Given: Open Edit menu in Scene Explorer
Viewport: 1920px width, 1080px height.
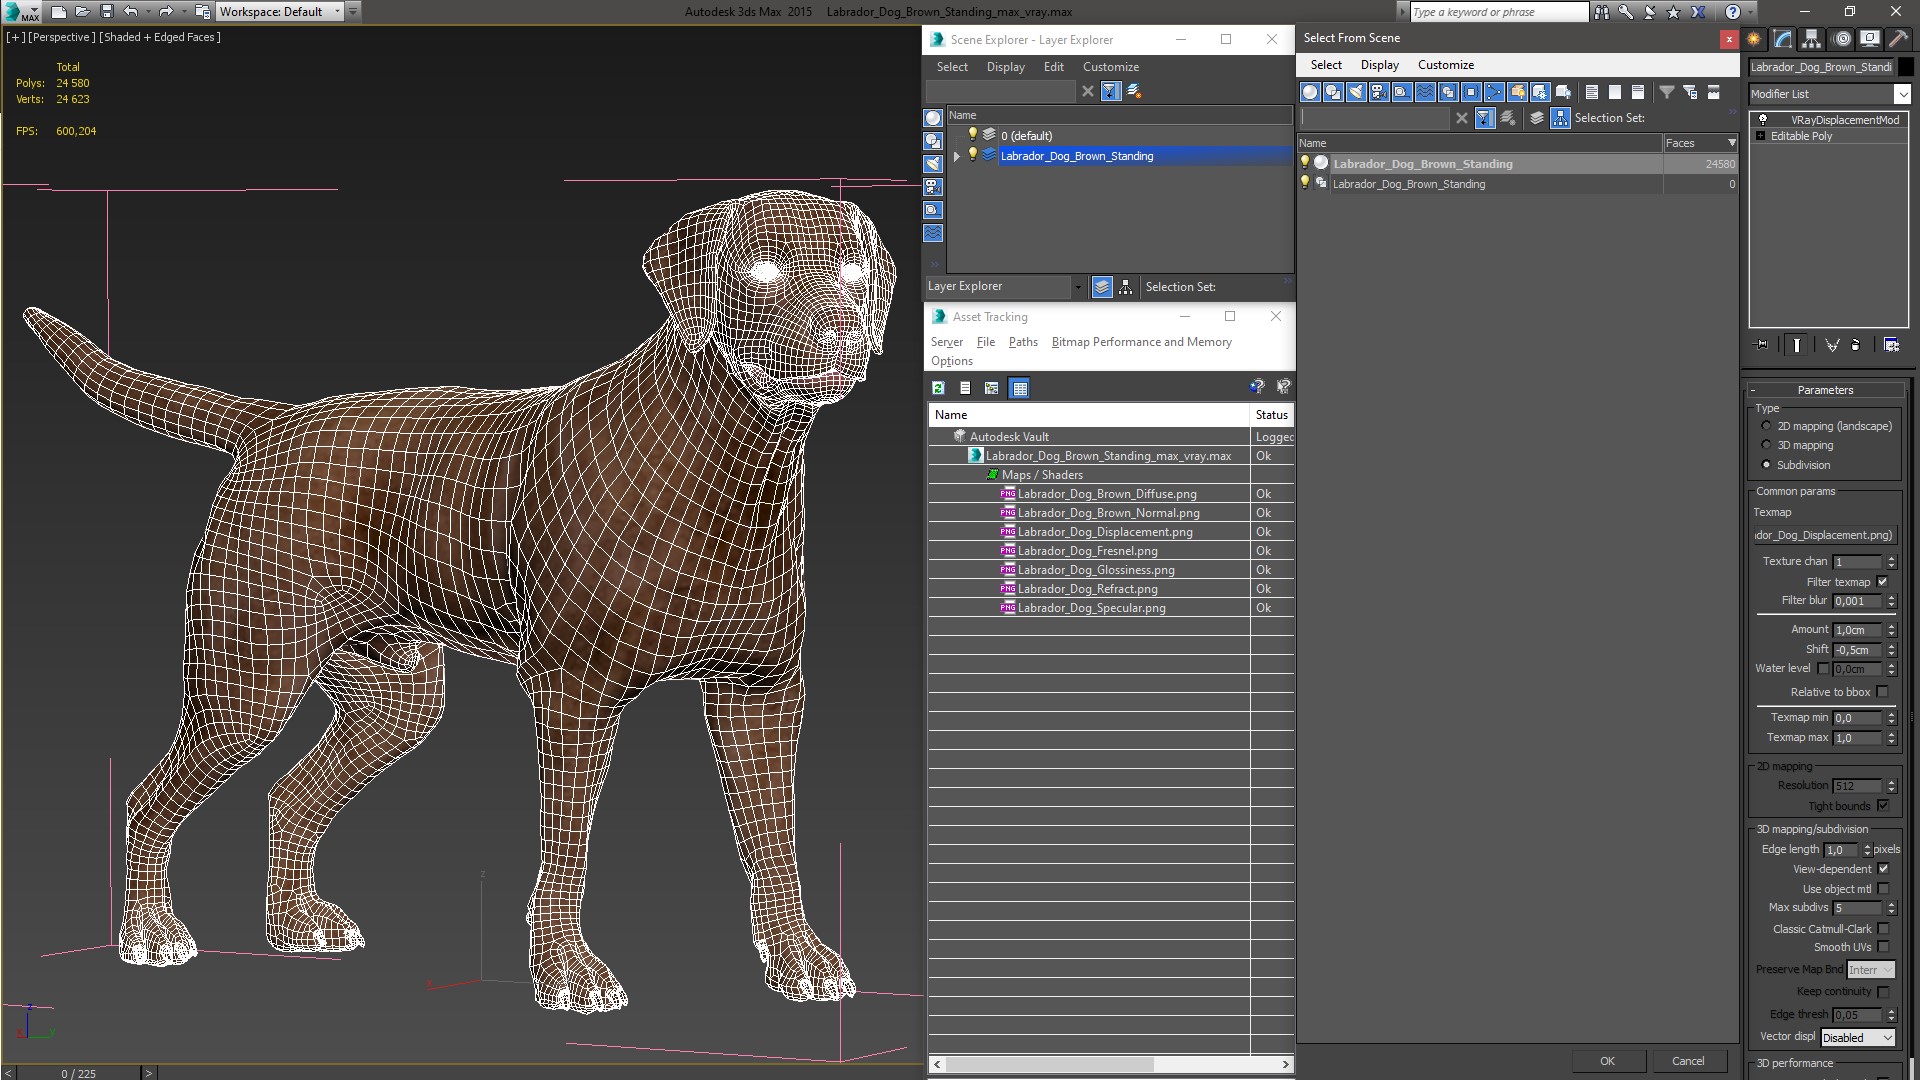Looking at the screenshot, I should click(x=1053, y=67).
